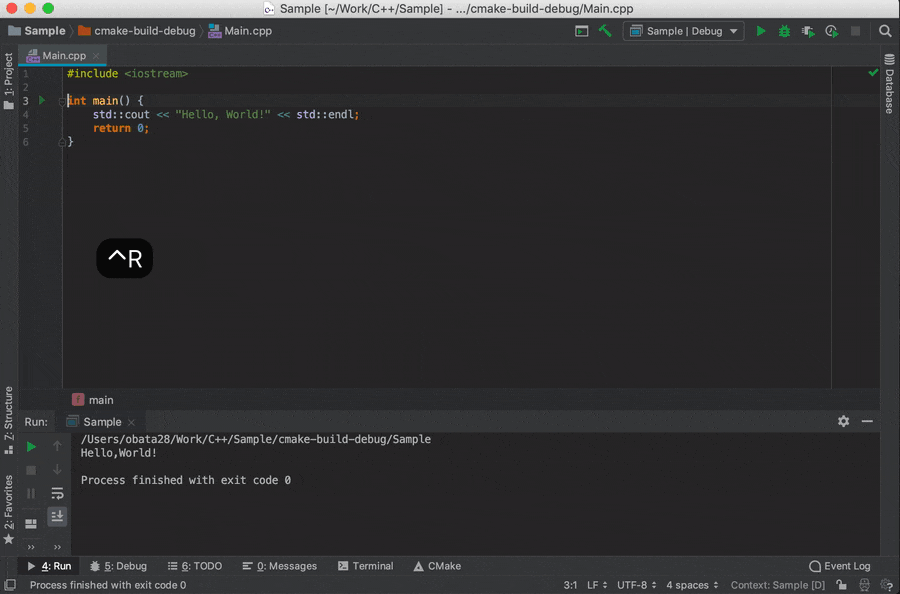Viewport: 900px width, 594px height.
Task: Change Context: Sample [D] resolve context
Action: click(777, 585)
